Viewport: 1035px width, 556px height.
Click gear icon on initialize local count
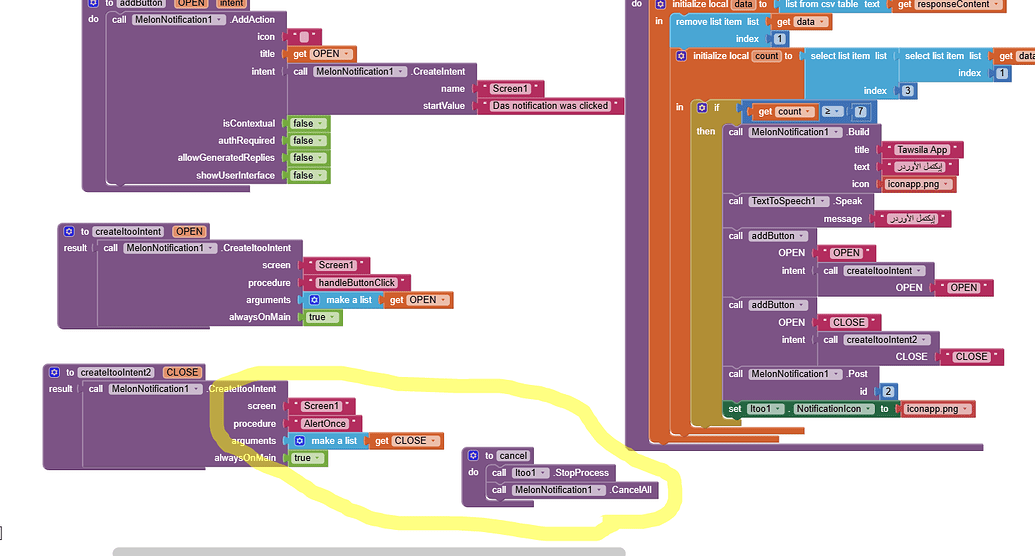pos(681,56)
